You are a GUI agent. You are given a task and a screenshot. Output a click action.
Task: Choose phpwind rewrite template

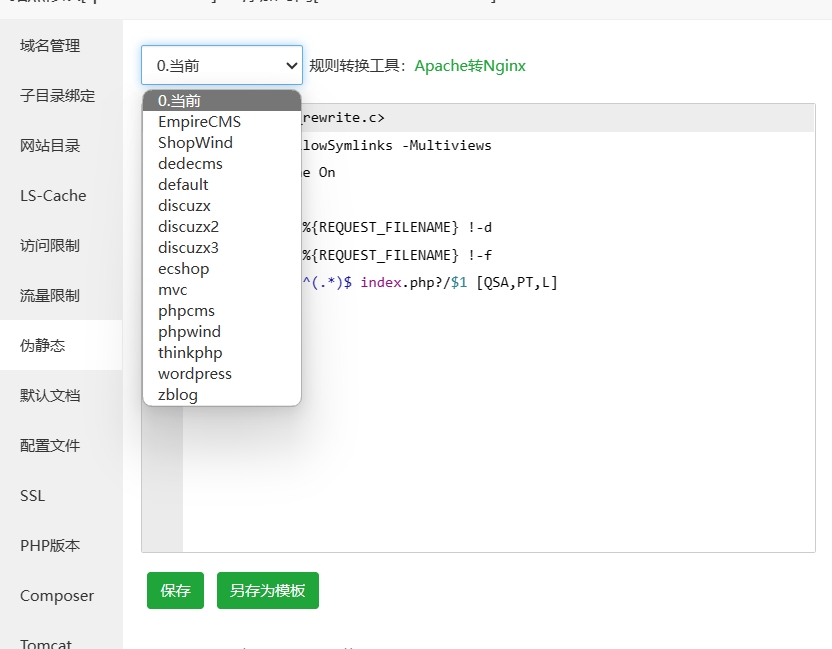pyautogui.click(x=222, y=332)
